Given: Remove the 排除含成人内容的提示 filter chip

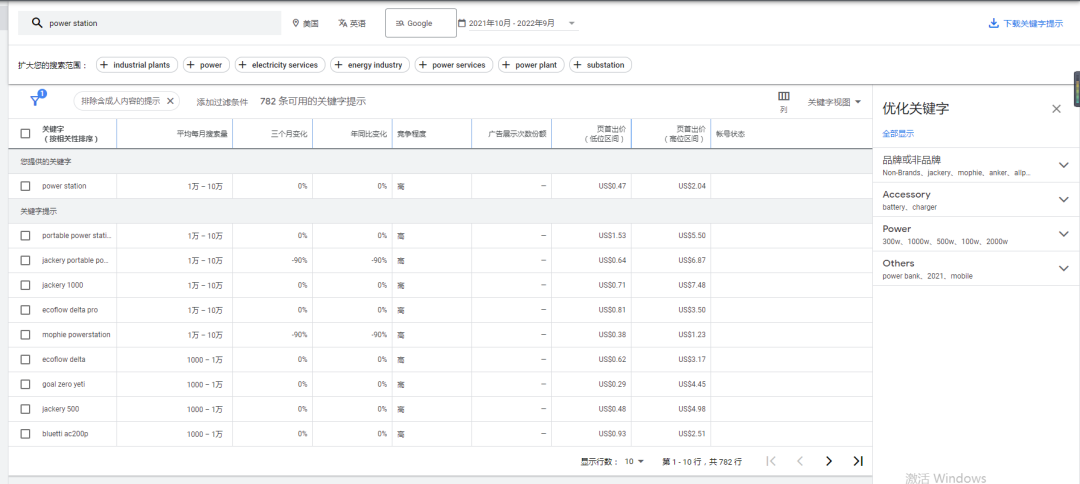Looking at the screenshot, I should coord(170,101).
